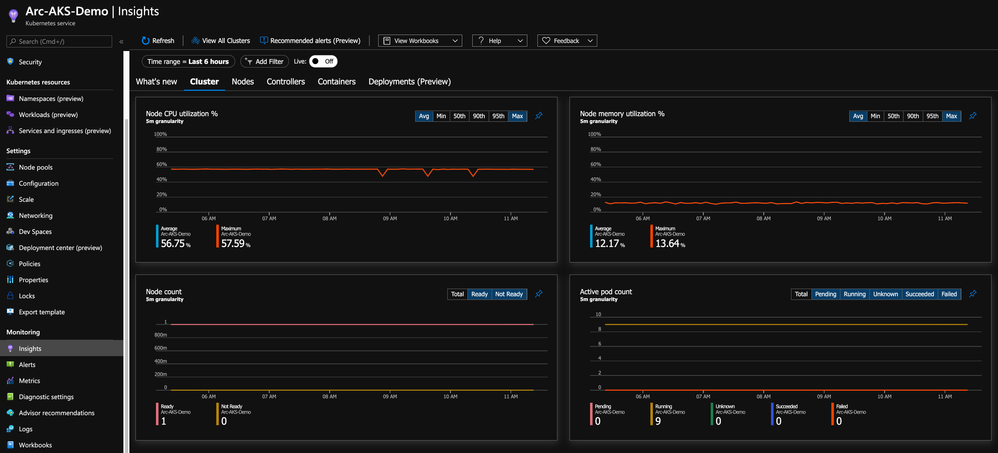This screenshot has height=453, width=998.
Task: Click the Diagnostic settings icon
Action: tap(10, 396)
